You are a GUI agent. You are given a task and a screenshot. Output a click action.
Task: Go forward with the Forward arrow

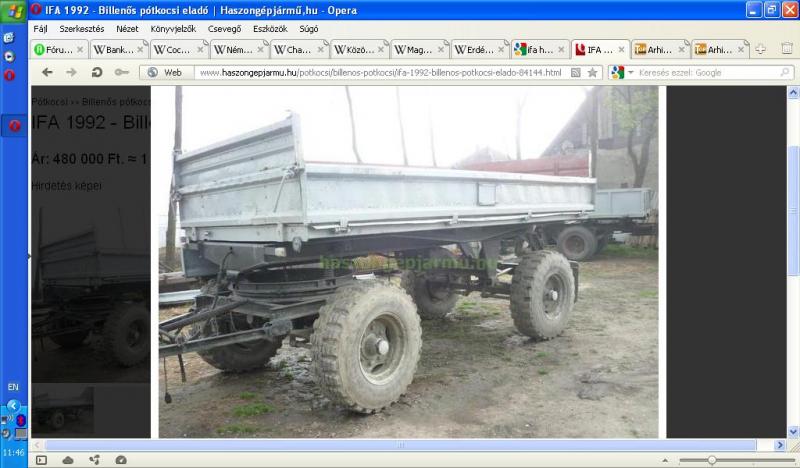[x=71, y=72]
